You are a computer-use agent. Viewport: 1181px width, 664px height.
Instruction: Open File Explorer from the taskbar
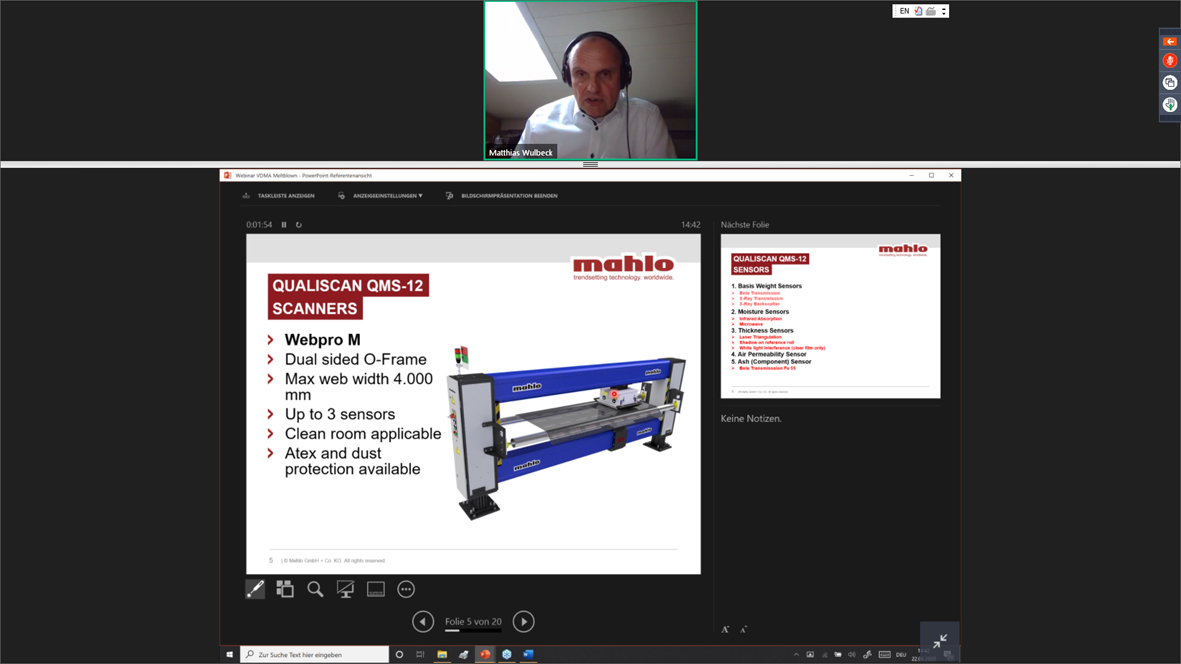point(442,655)
